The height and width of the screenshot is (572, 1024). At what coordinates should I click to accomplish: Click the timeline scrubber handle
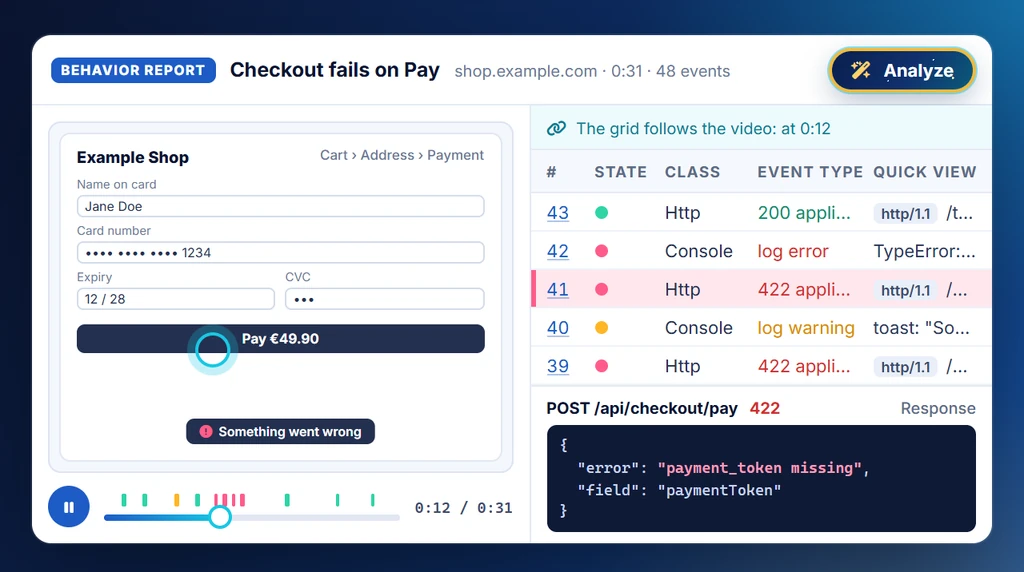(x=220, y=517)
